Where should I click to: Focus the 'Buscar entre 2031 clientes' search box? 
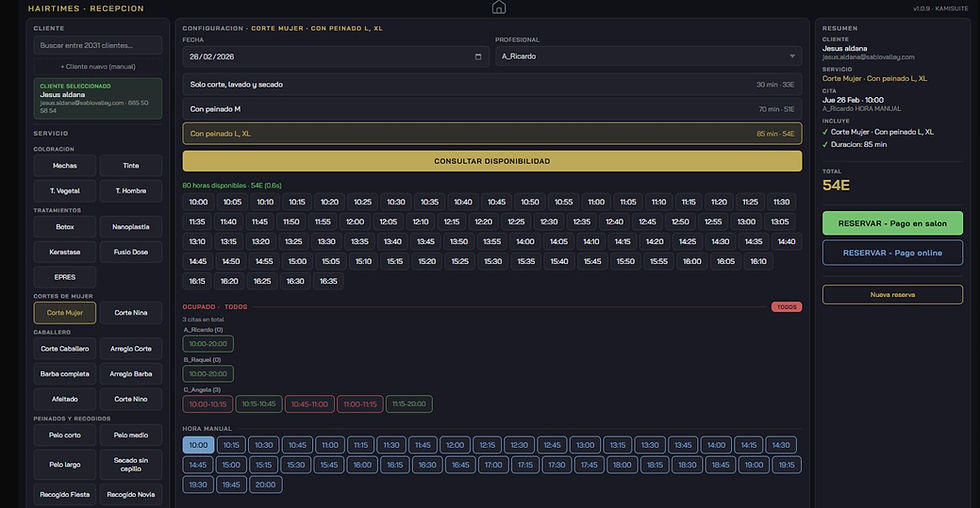[98, 45]
